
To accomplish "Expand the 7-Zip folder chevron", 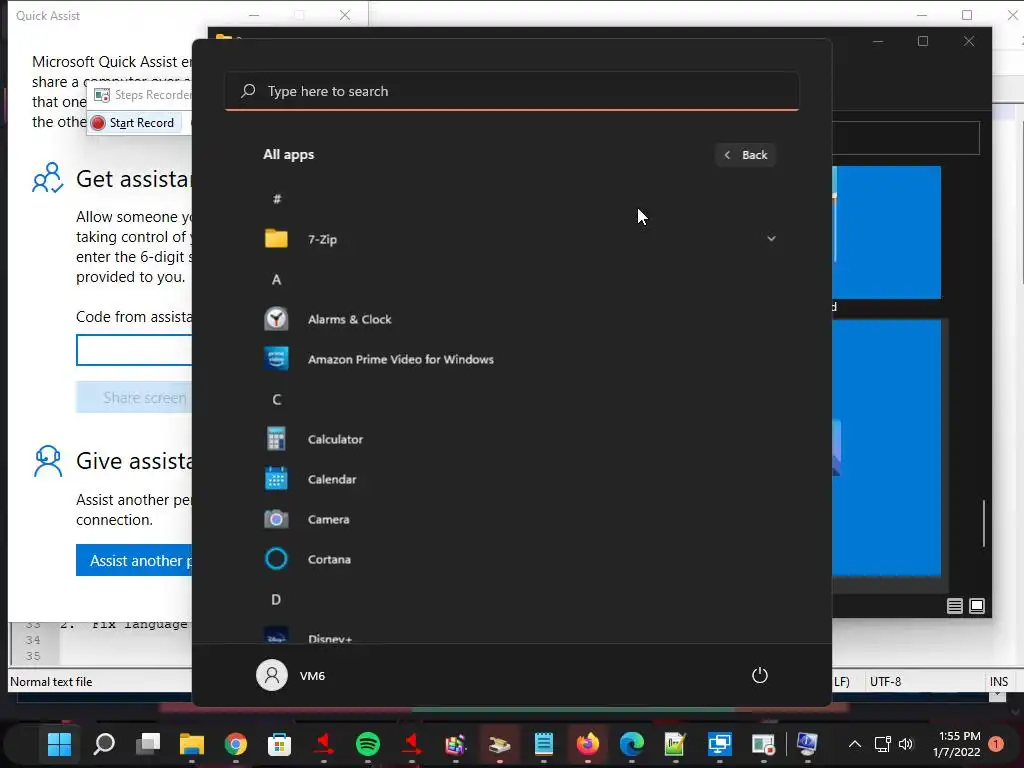I will (x=771, y=239).
